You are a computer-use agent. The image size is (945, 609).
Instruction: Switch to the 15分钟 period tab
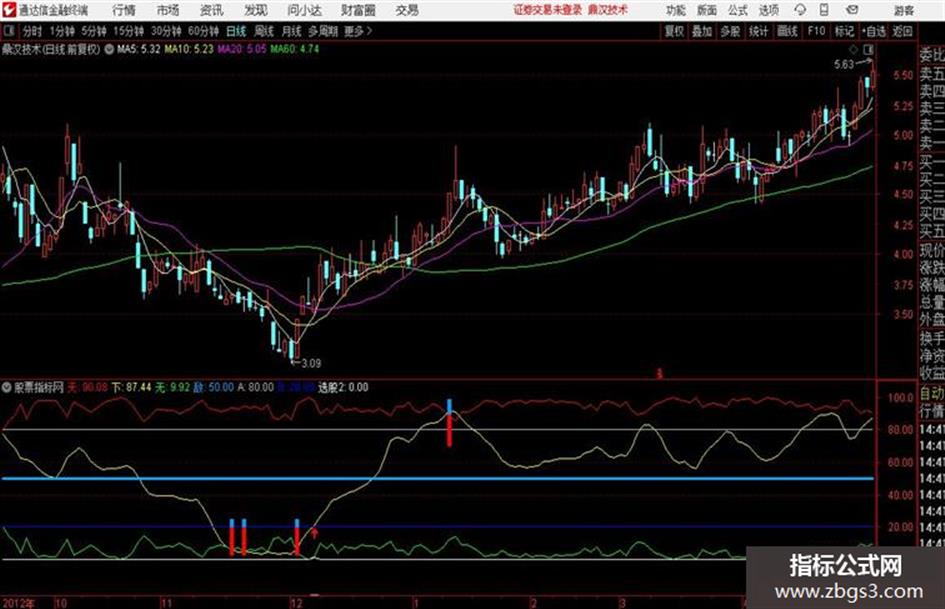pos(129,31)
